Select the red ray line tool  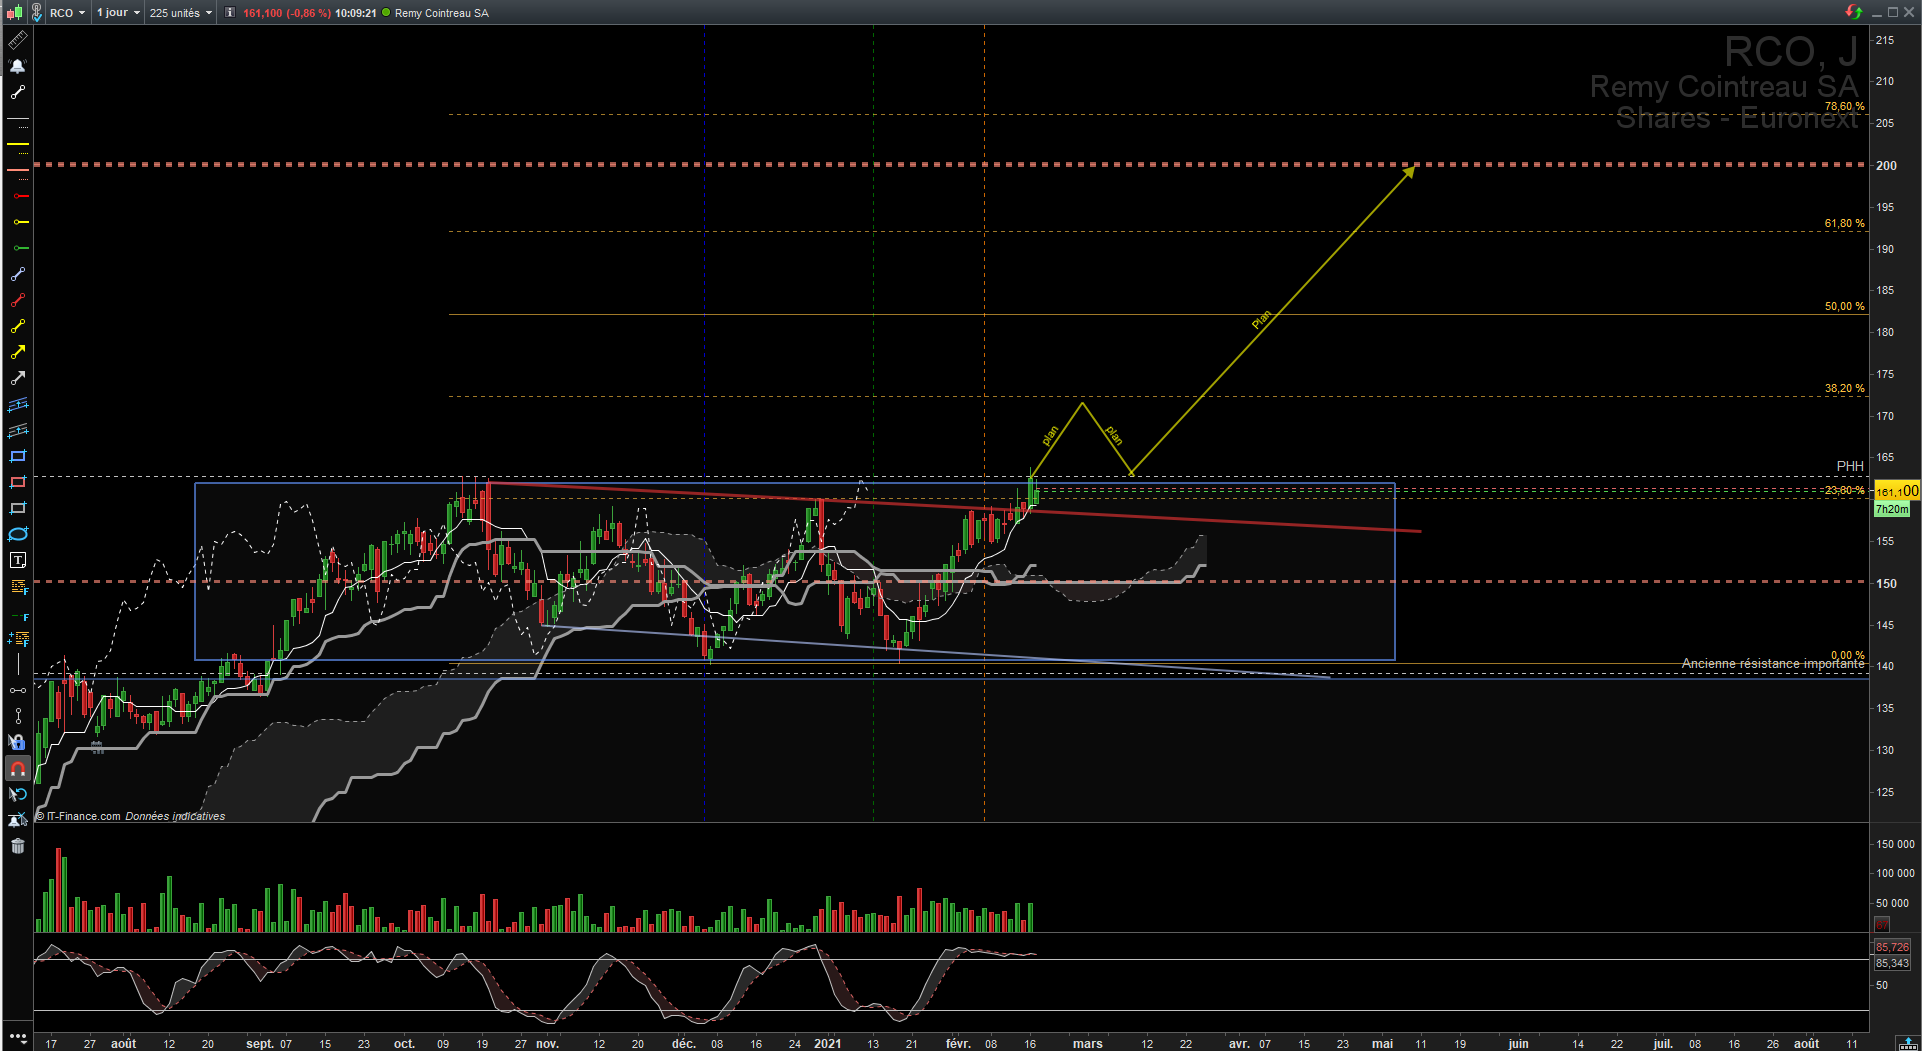17,196
